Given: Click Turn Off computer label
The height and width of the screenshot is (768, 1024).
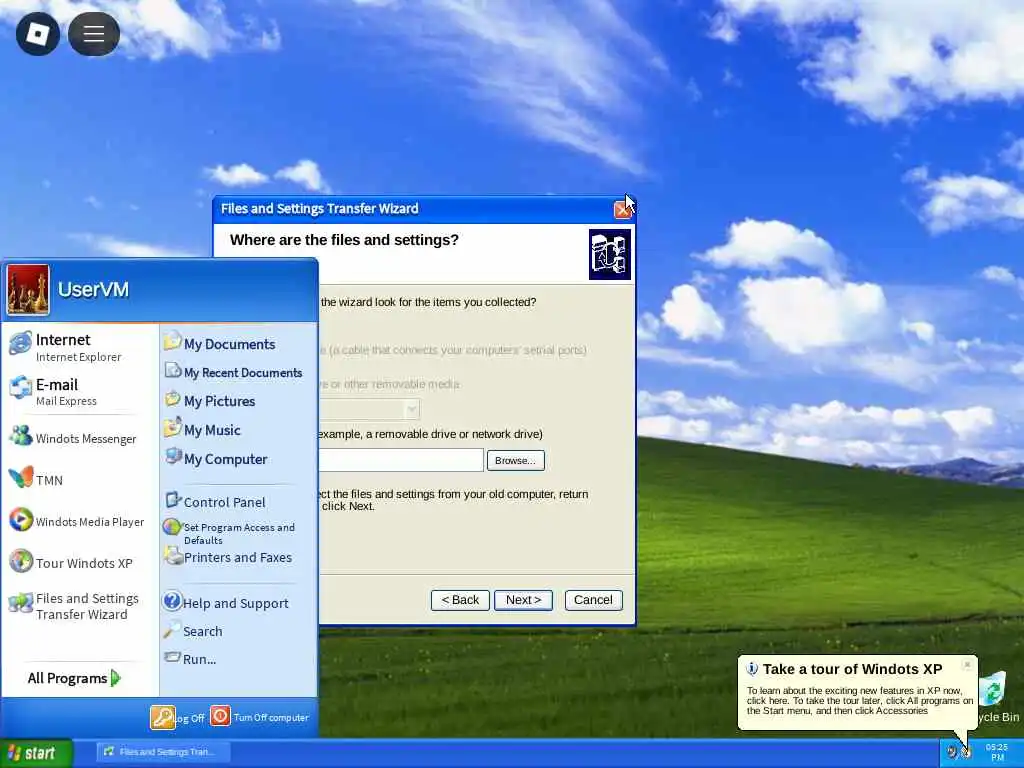Looking at the screenshot, I should pos(271,717).
